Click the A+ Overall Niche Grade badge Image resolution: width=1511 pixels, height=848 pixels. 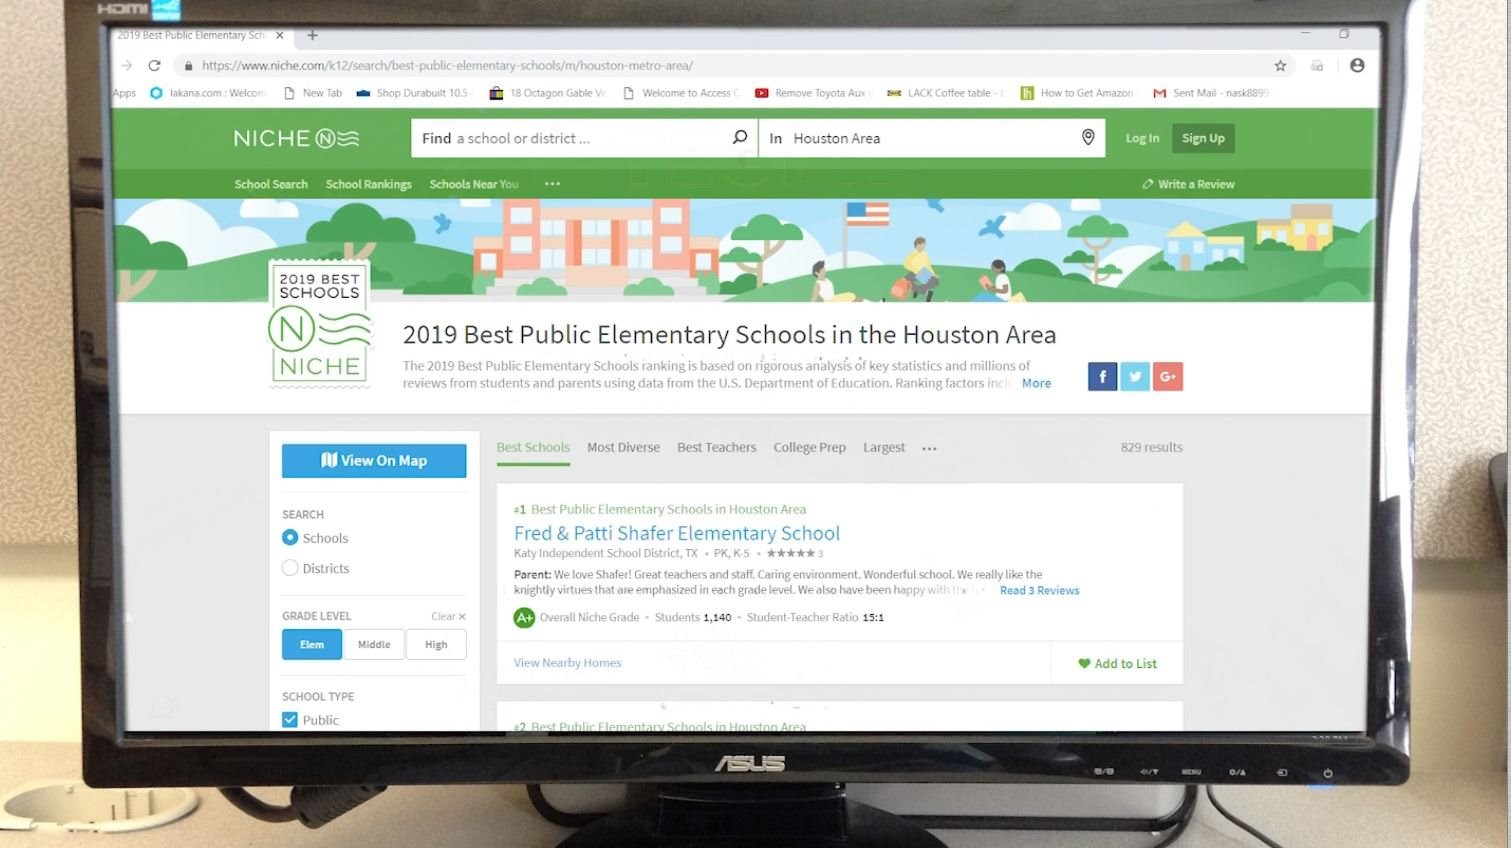pos(524,618)
